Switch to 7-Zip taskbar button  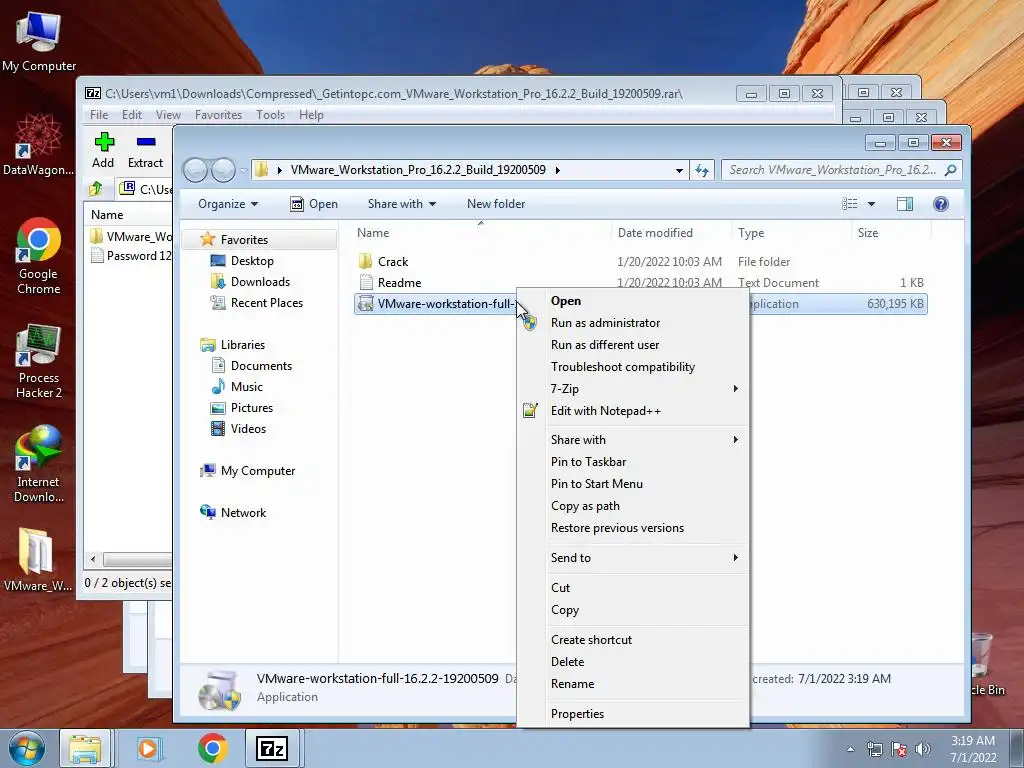click(272, 748)
